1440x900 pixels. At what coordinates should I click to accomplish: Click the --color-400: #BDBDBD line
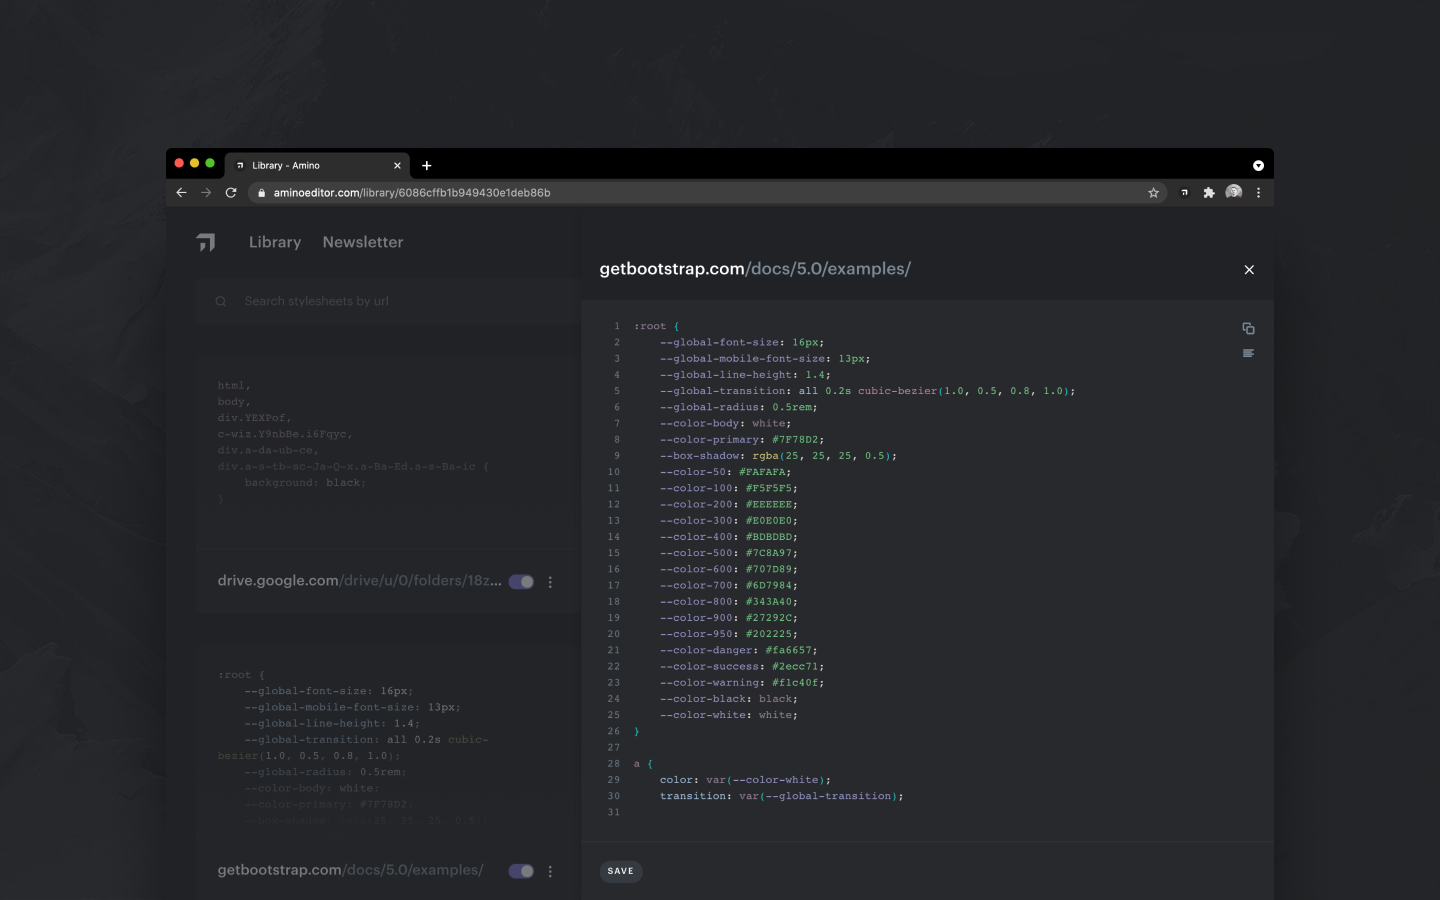729,537
